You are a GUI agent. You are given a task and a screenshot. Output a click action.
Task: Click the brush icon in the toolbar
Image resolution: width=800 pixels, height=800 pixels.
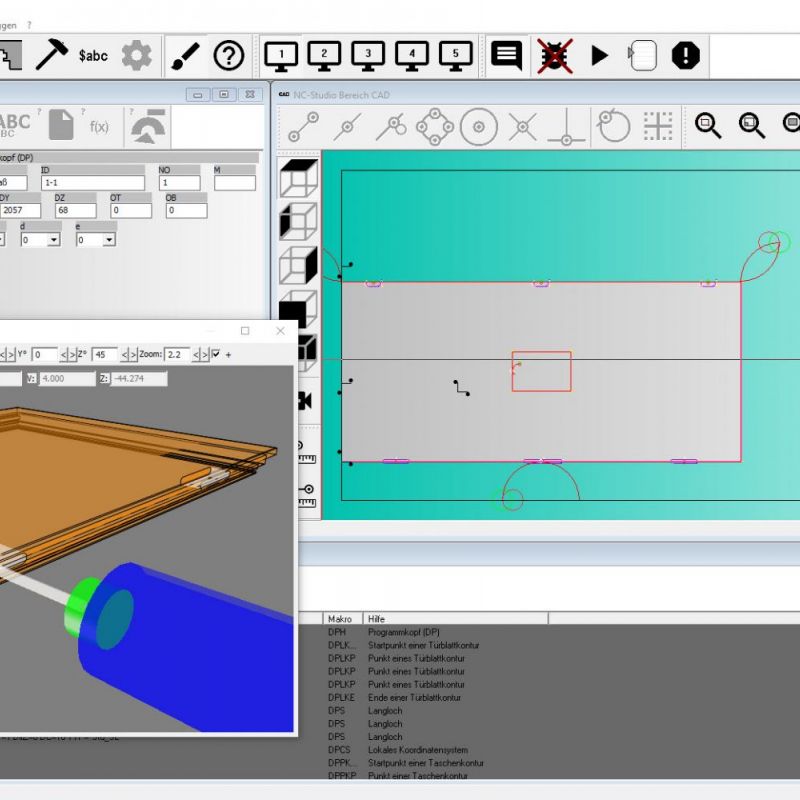[x=186, y=56]
